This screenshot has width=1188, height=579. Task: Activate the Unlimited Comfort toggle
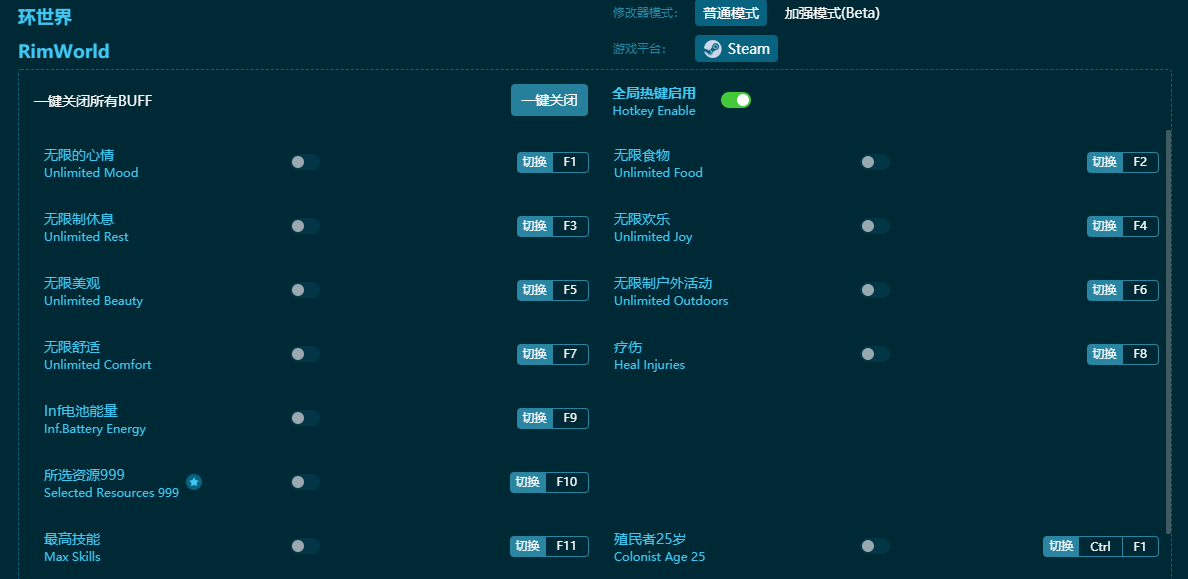click(x=305, y=354)
